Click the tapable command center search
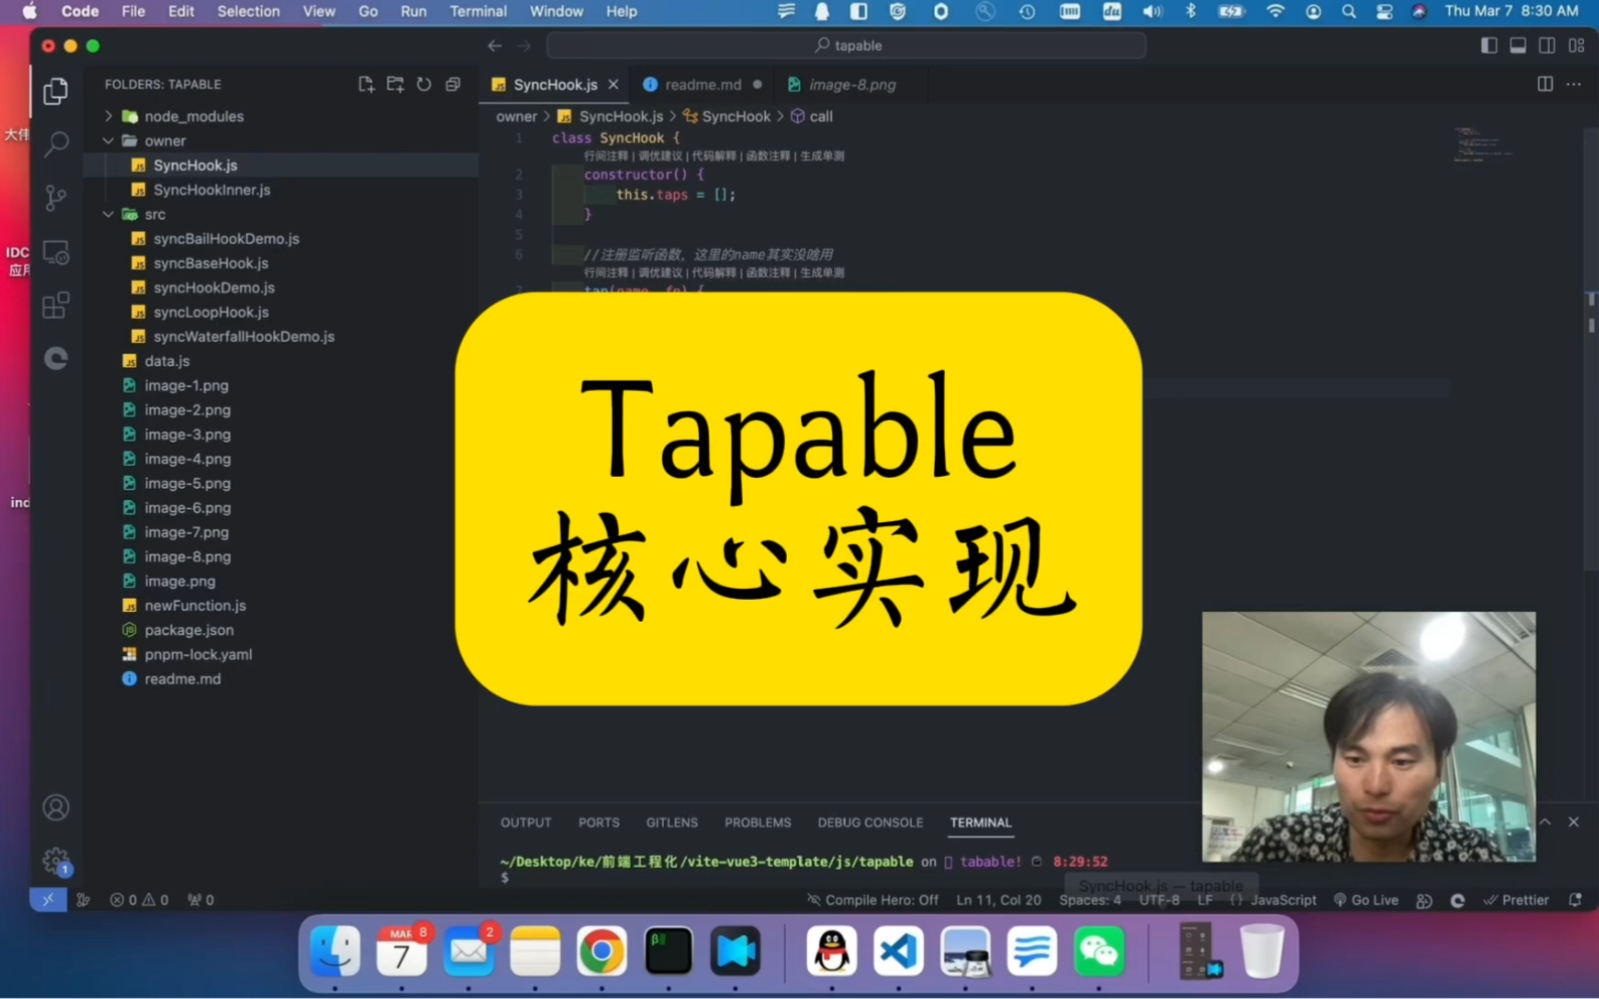Viewport: 1599px width, 999px height. point(847,45)
